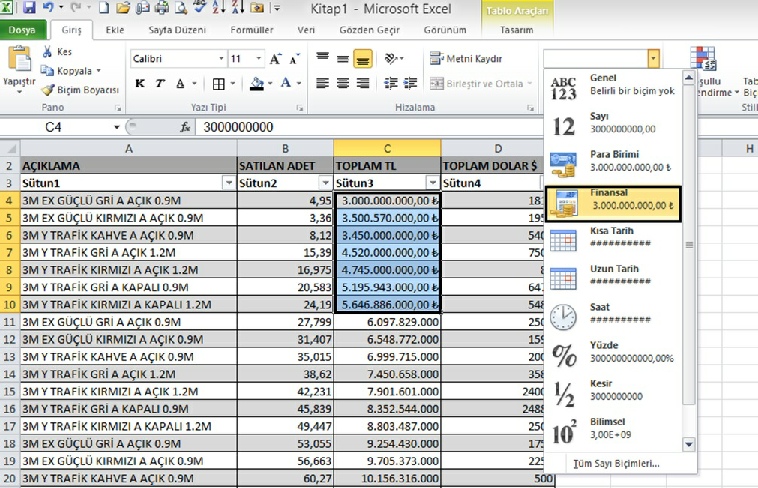Open the Sütun3 filter dropdown

[433, 183]
